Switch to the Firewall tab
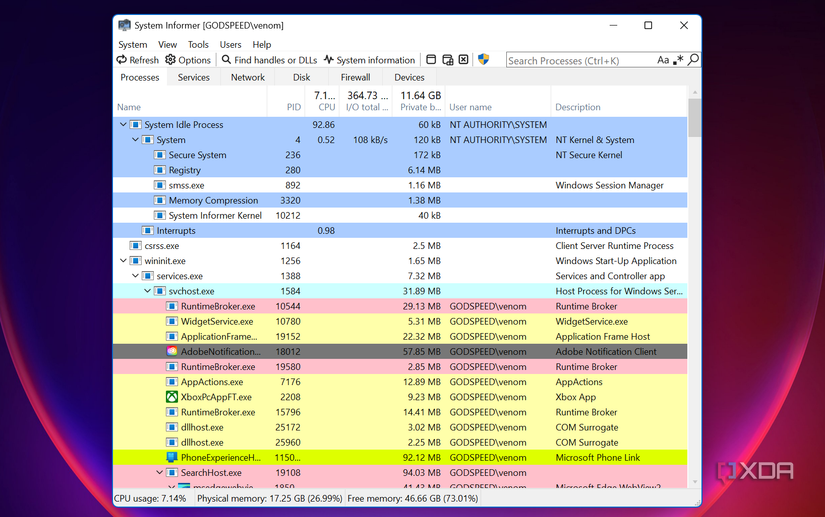This screenshot has height=517, width=825. pos(355,77)
